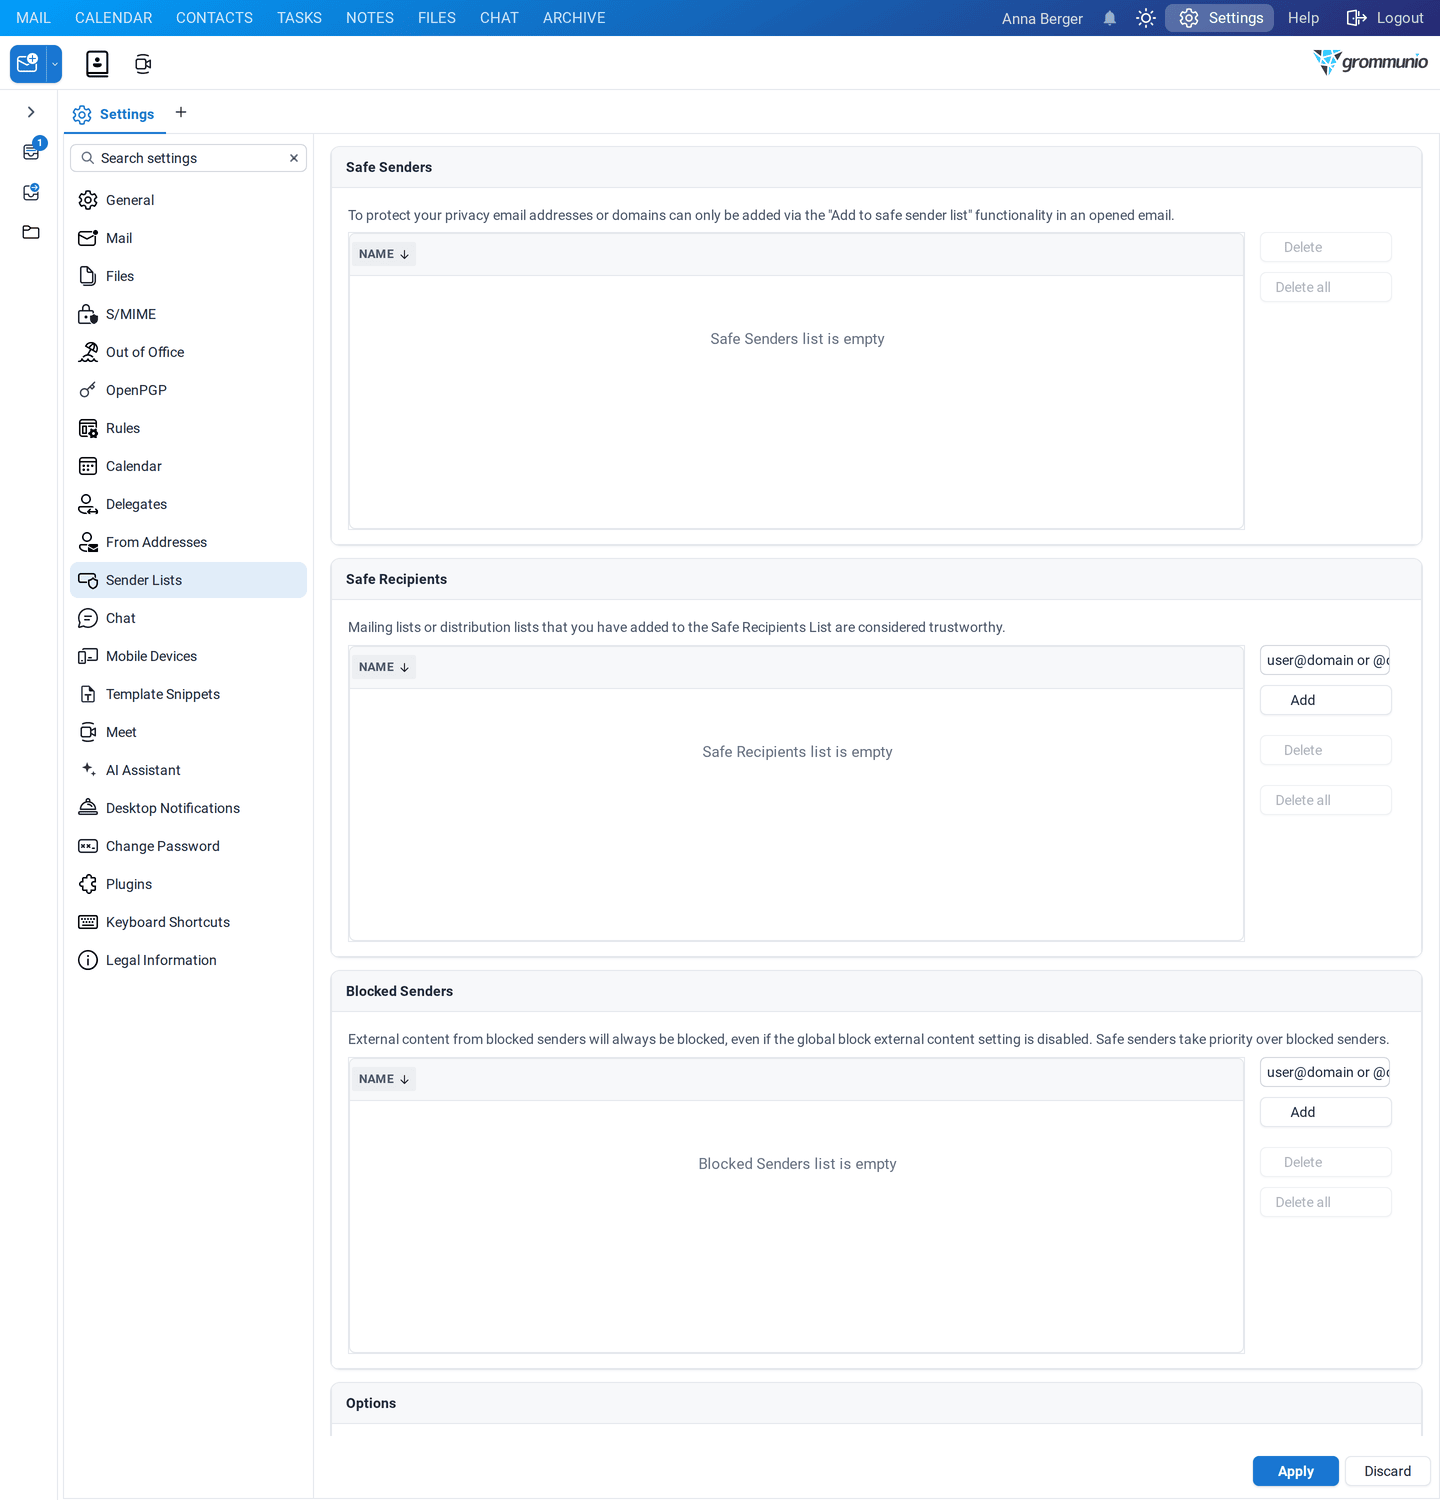Click the Meet video toolbar icon
Screen dimensions: 1440x1500
pos(143,64)
